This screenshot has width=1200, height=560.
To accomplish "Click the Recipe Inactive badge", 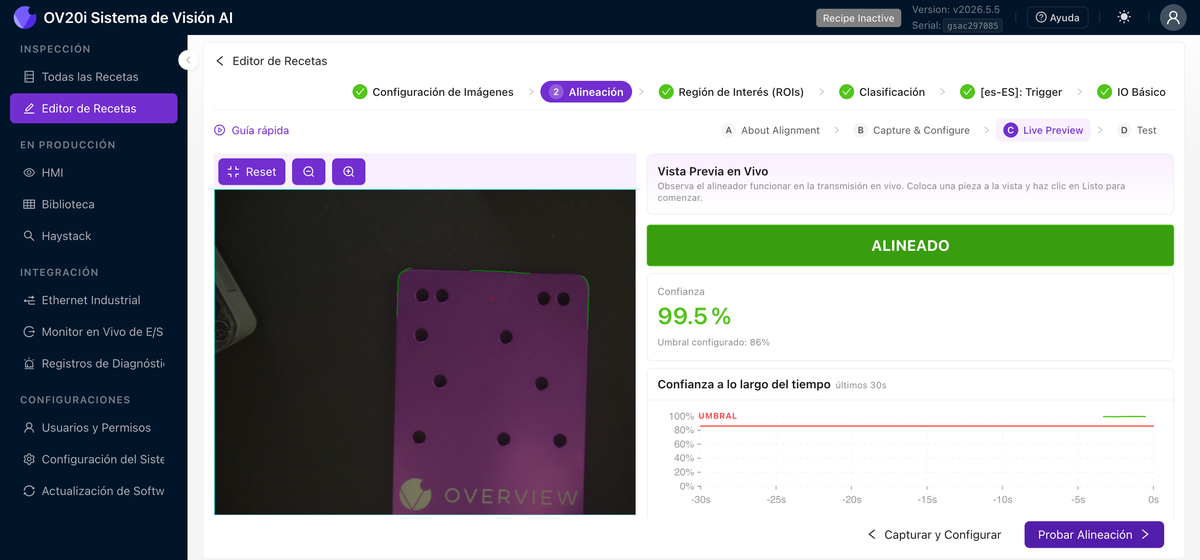I will (x=858, y=18).
